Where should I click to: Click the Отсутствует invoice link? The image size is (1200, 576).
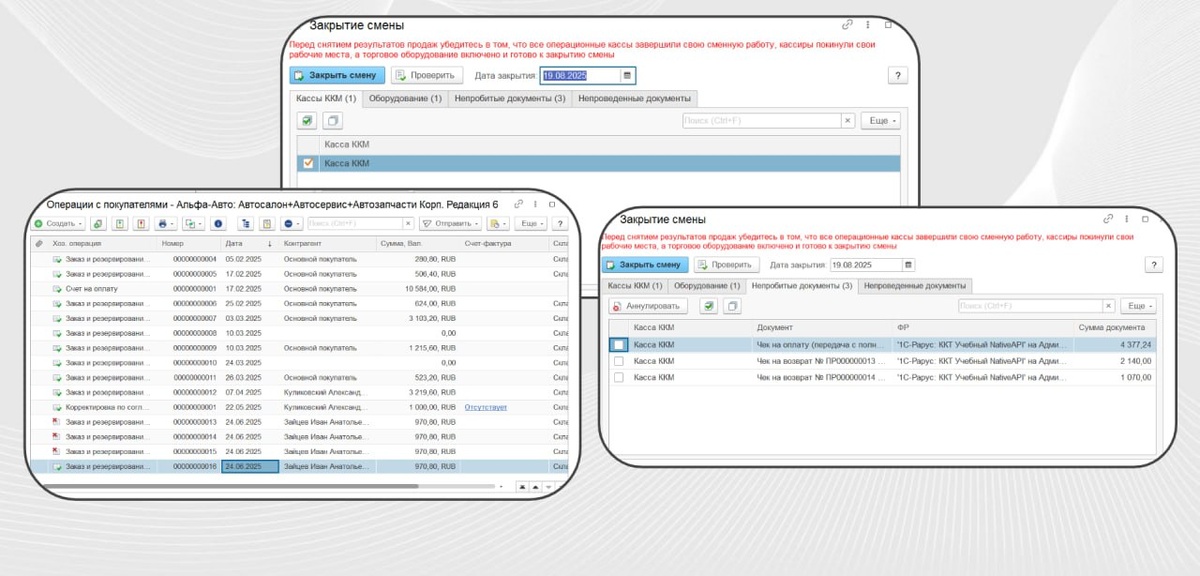486,407
